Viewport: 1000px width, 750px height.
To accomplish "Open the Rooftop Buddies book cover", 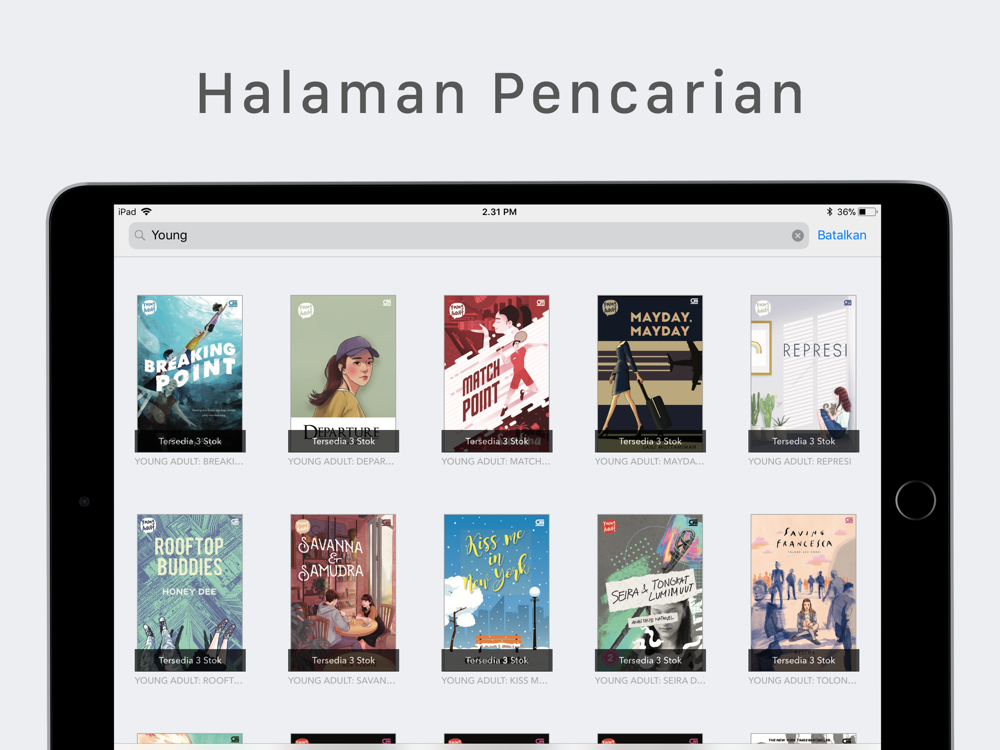I will point(190,592).
